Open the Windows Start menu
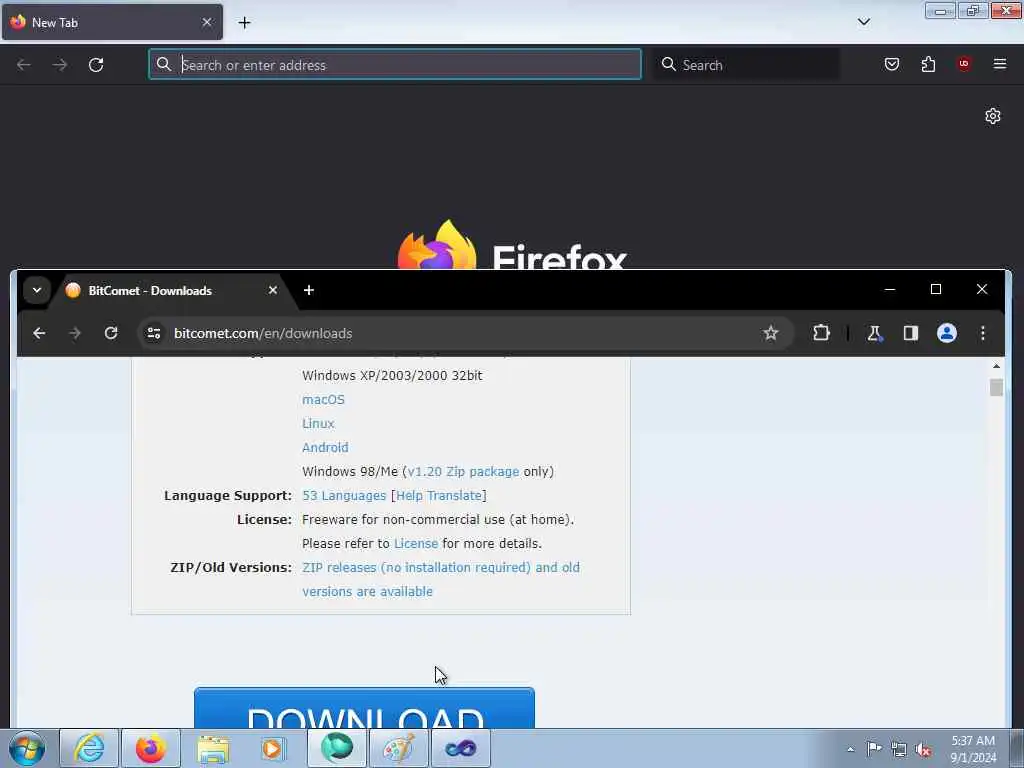Screen dimensions: 1024x768 pyautogui.click(x=27, y=748)
